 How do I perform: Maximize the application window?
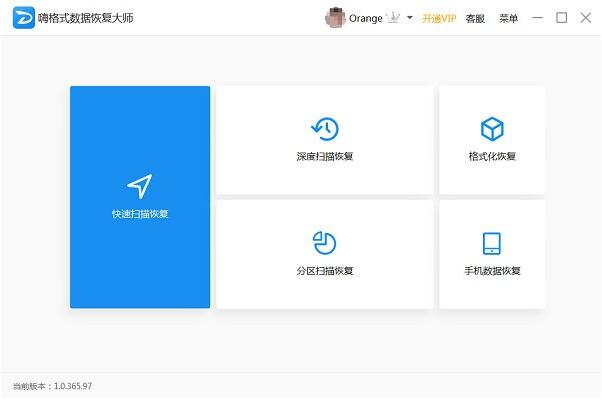click(x=562, y=18)
